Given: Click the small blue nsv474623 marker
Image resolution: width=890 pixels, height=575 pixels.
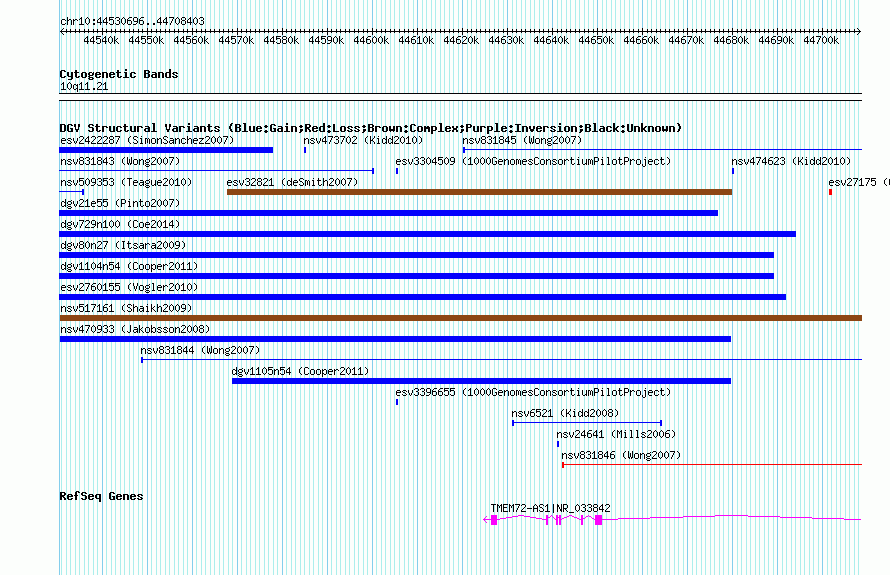Looking at the screenshot, I should pos(733,171).
